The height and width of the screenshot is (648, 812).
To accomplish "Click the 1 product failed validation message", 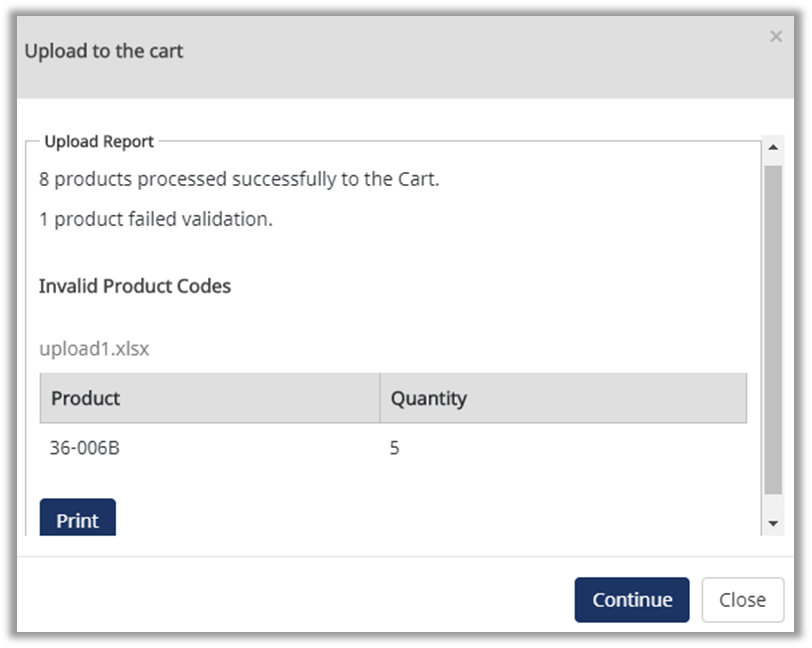I will (156, 219).
